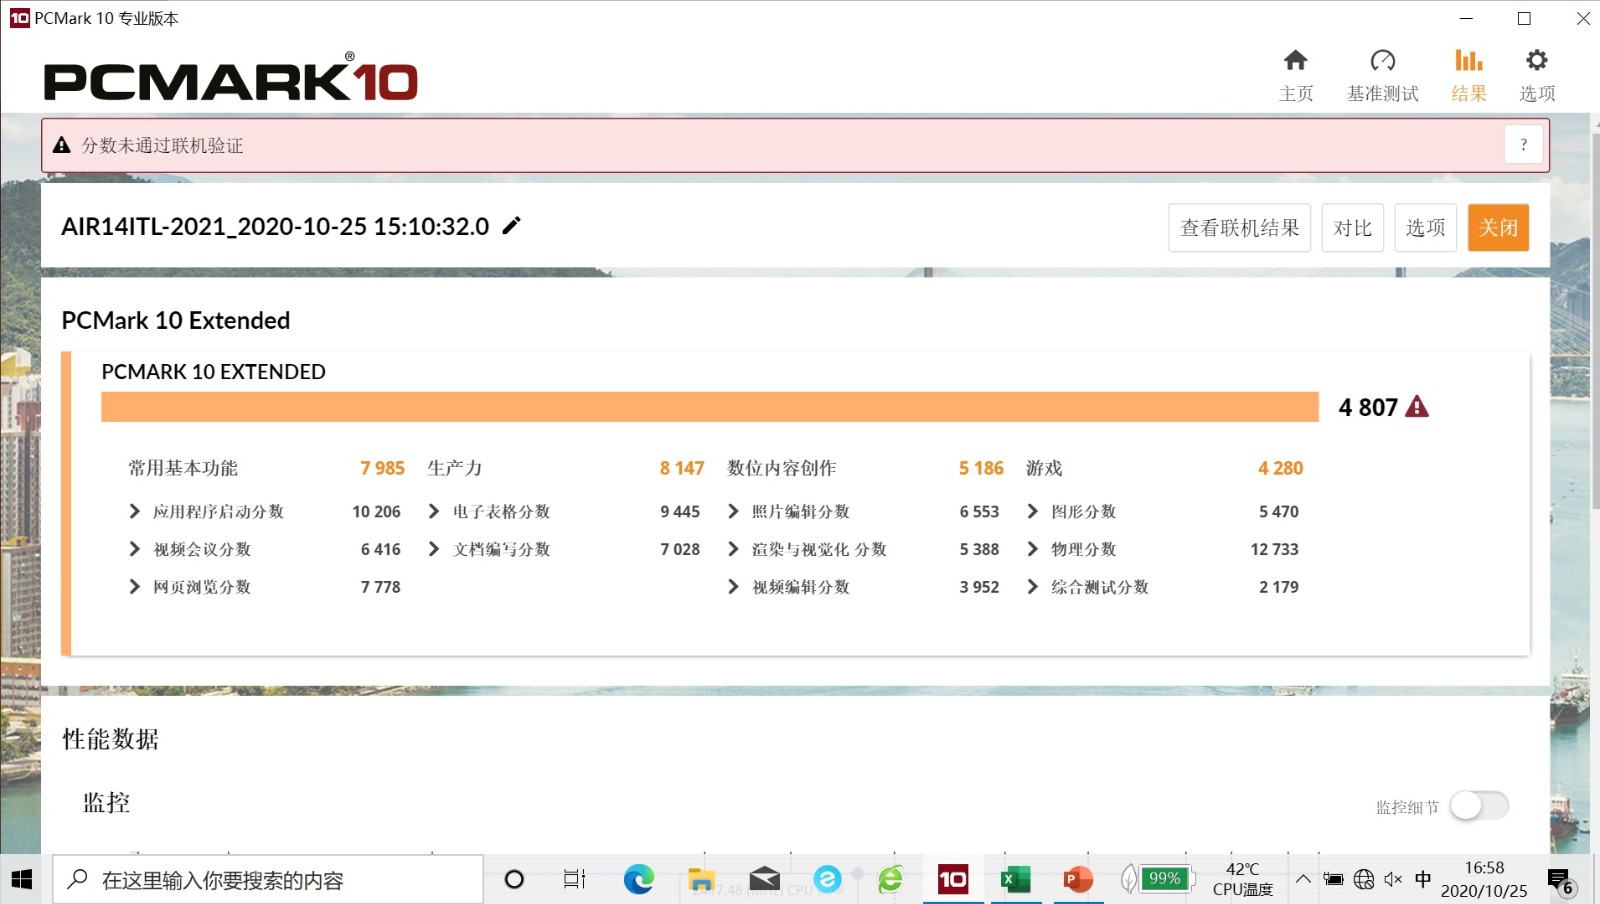Click the 42℃ CPU温度 taskbar readout
Viewport: 1600px width, 904px height.
coord(1243,879)
